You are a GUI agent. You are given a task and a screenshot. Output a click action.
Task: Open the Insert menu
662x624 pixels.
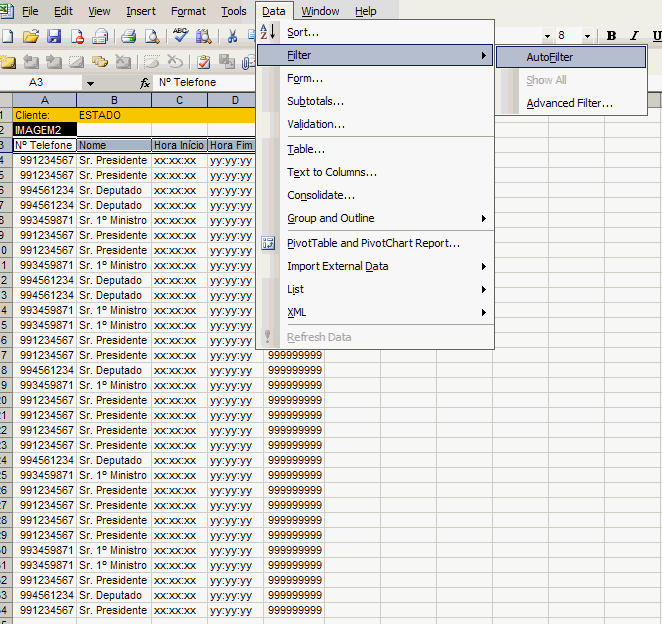[141, 11]
